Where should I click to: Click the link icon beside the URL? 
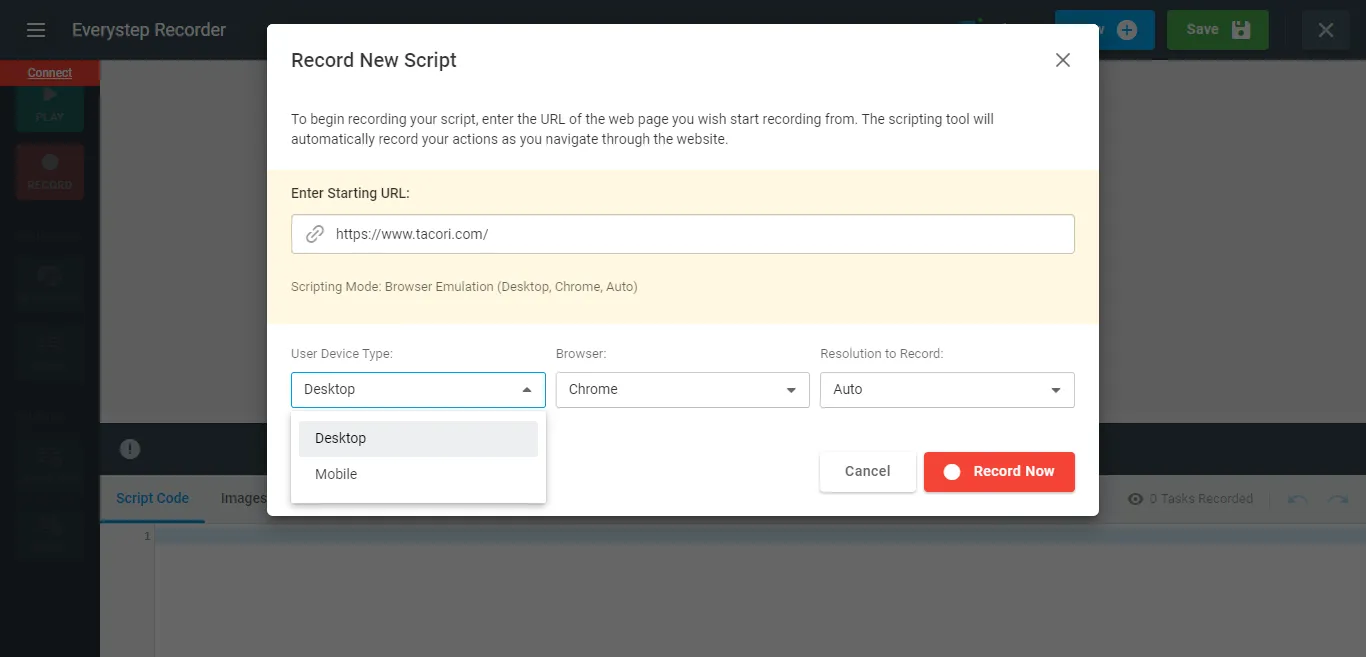[x=315, y=234]
